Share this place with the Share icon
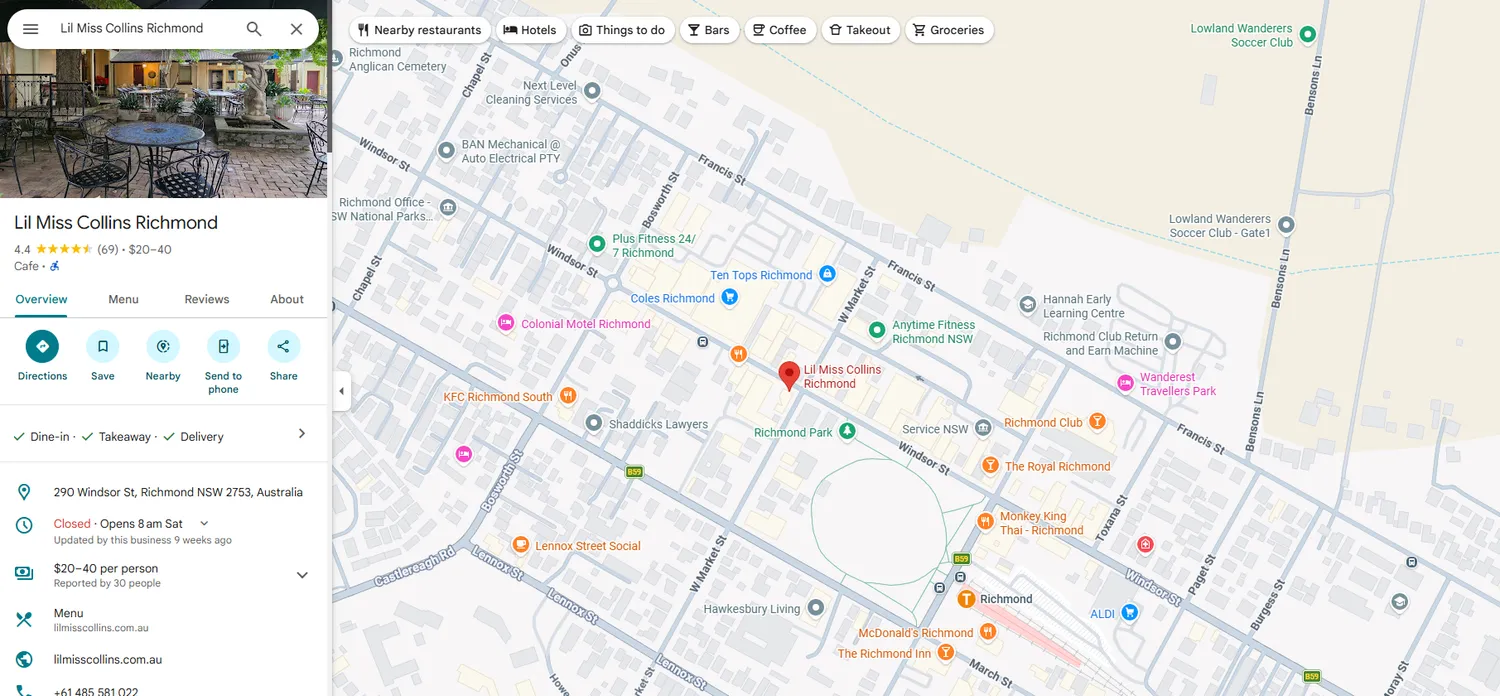 284,346
